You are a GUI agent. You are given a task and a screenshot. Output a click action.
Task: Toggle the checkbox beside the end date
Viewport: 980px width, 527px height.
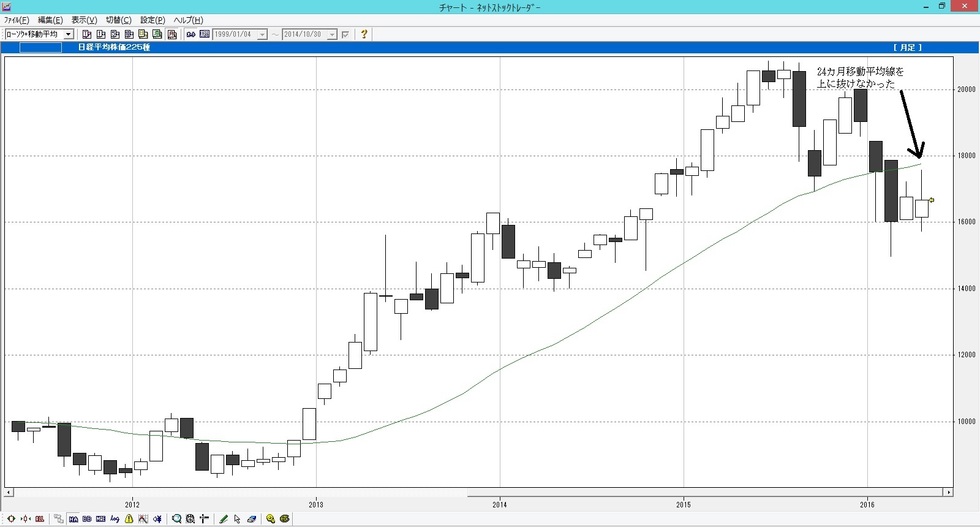pos(345,34)
